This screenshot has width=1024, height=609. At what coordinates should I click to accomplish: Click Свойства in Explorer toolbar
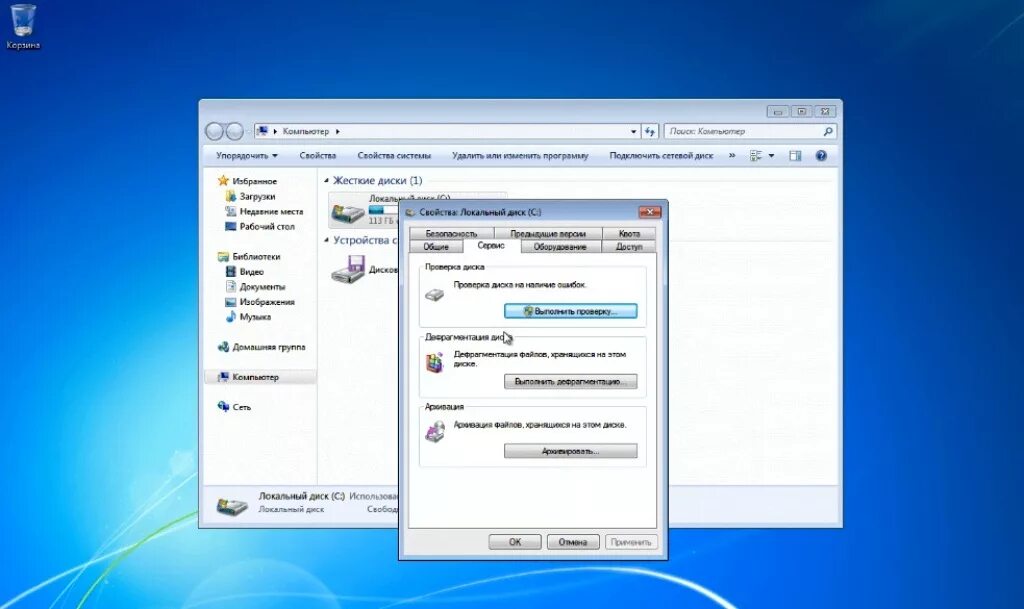(x=317, y=155)
